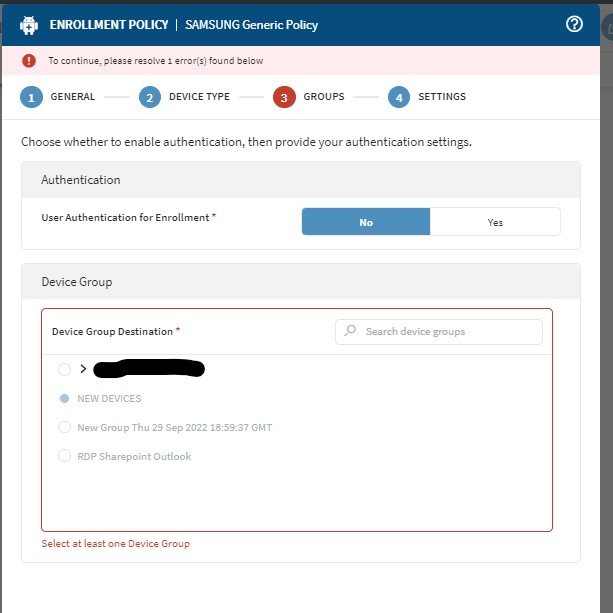Click the red error alert icon

29,61
